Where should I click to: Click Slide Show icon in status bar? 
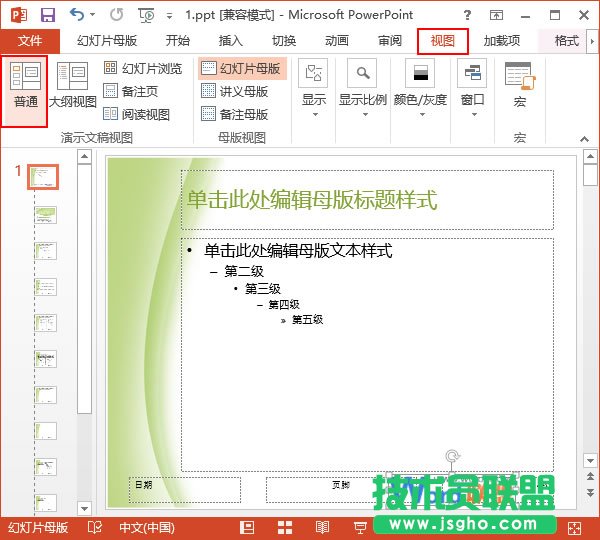tap(360, 528)
